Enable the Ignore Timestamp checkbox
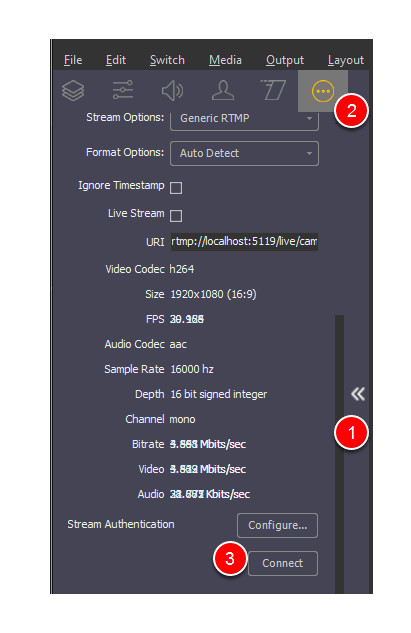Viewport: 411px width, 633px height. (x=176, y=188)
